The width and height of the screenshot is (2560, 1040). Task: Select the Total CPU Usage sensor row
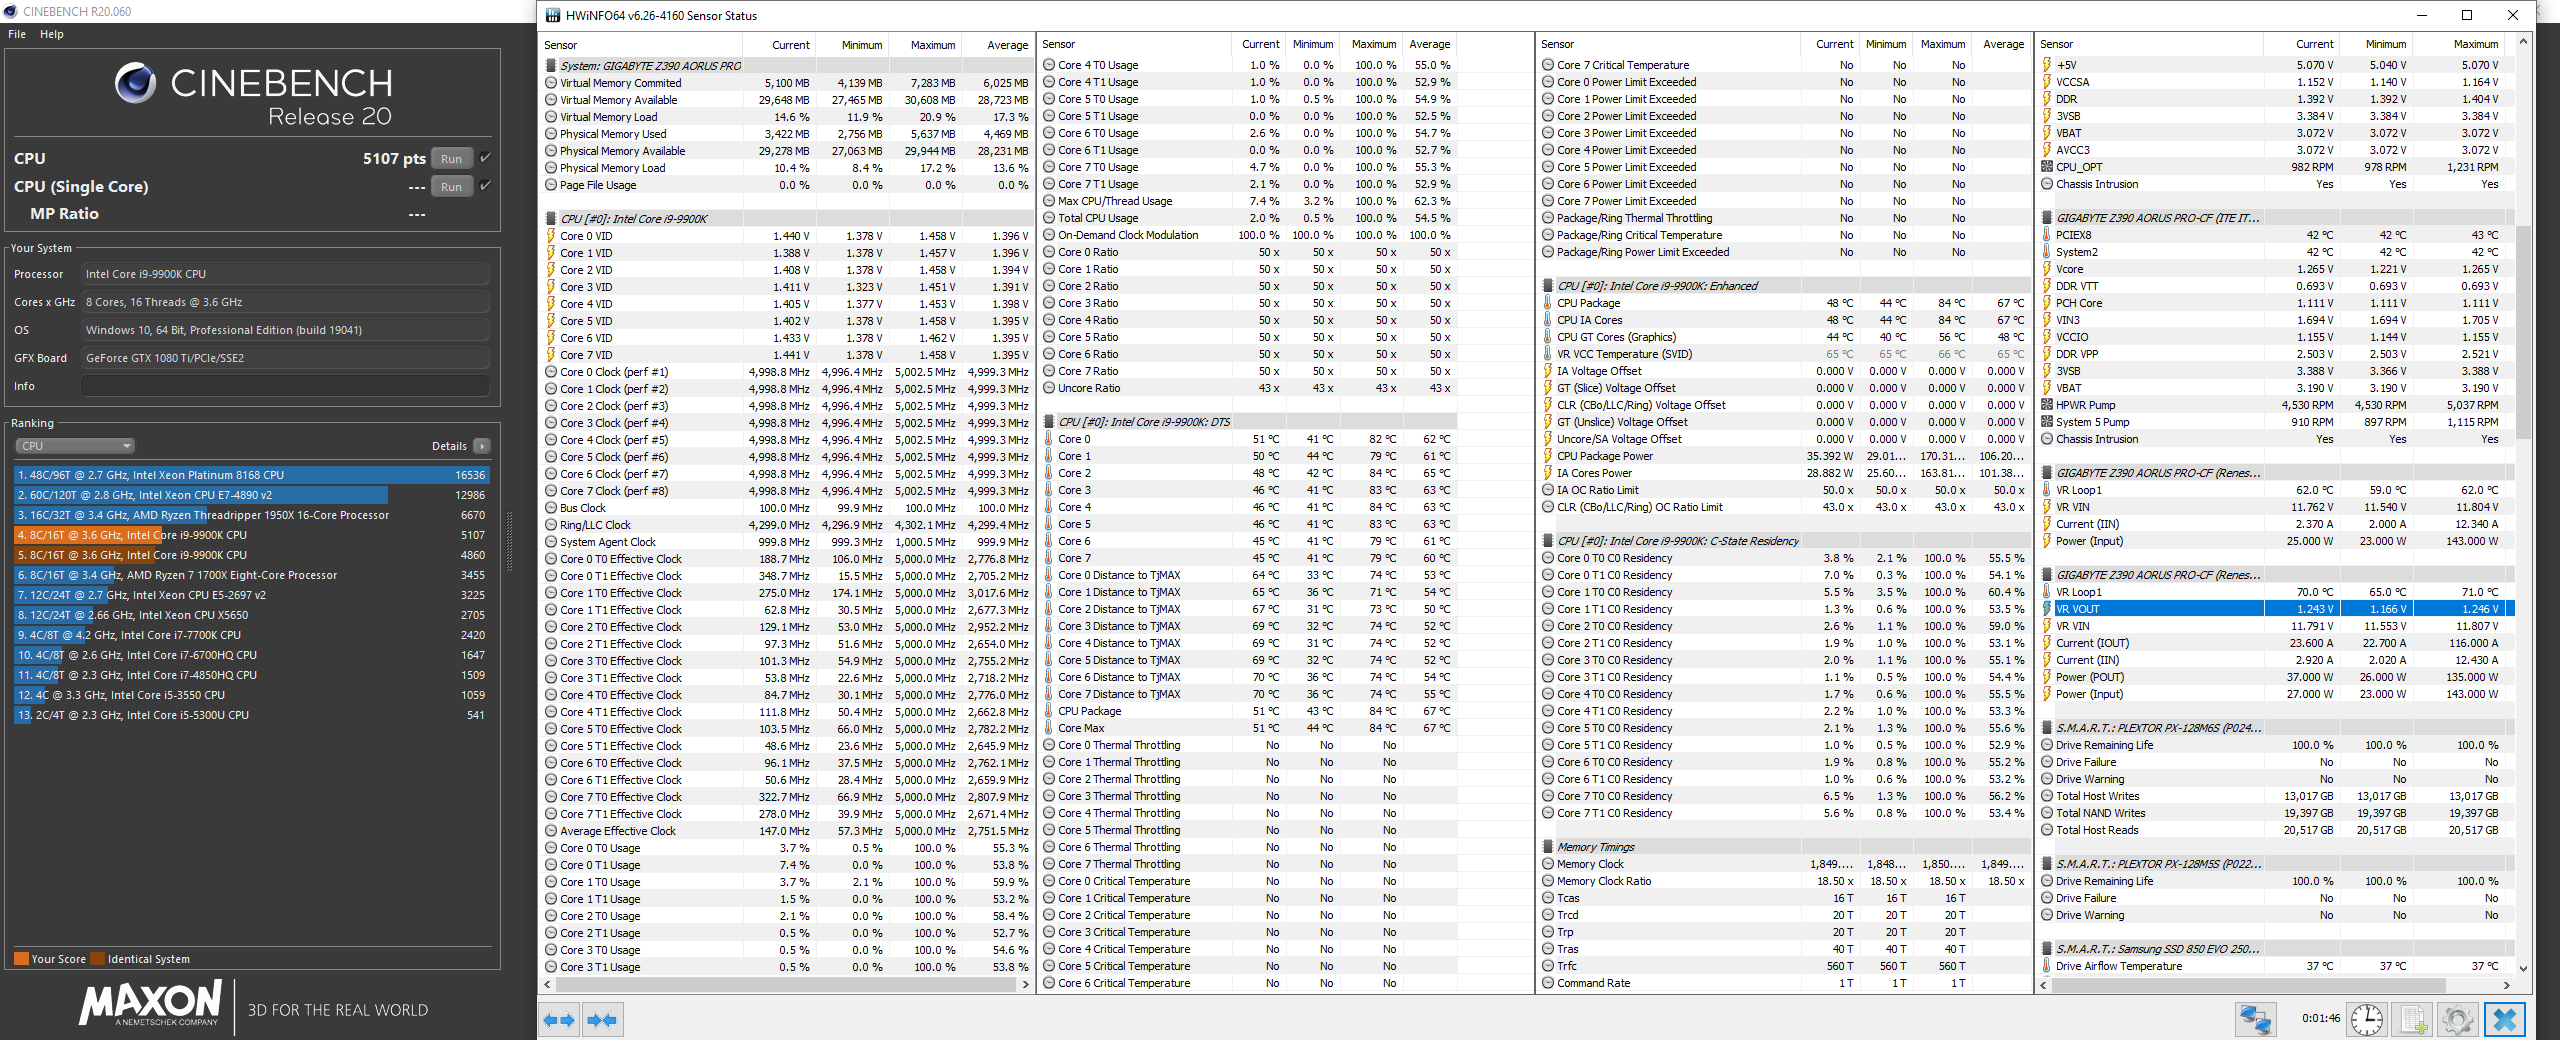pyautogui.click(x=1248, y=218)
